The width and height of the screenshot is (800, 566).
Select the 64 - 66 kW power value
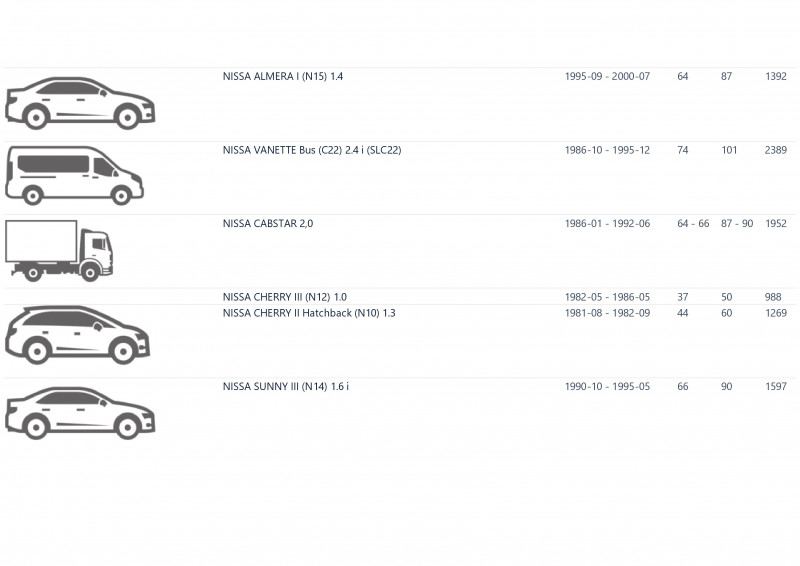tap(693, 224)
